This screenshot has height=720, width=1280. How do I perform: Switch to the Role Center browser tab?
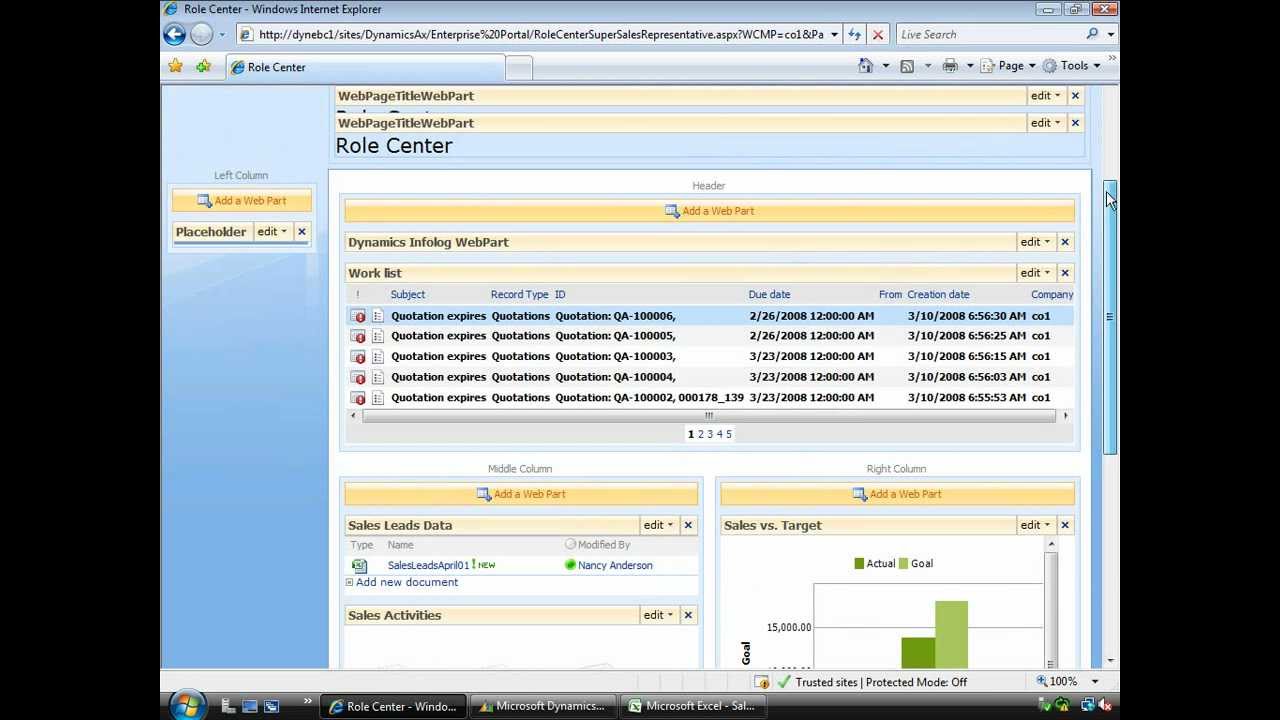[x=365, y=67]
